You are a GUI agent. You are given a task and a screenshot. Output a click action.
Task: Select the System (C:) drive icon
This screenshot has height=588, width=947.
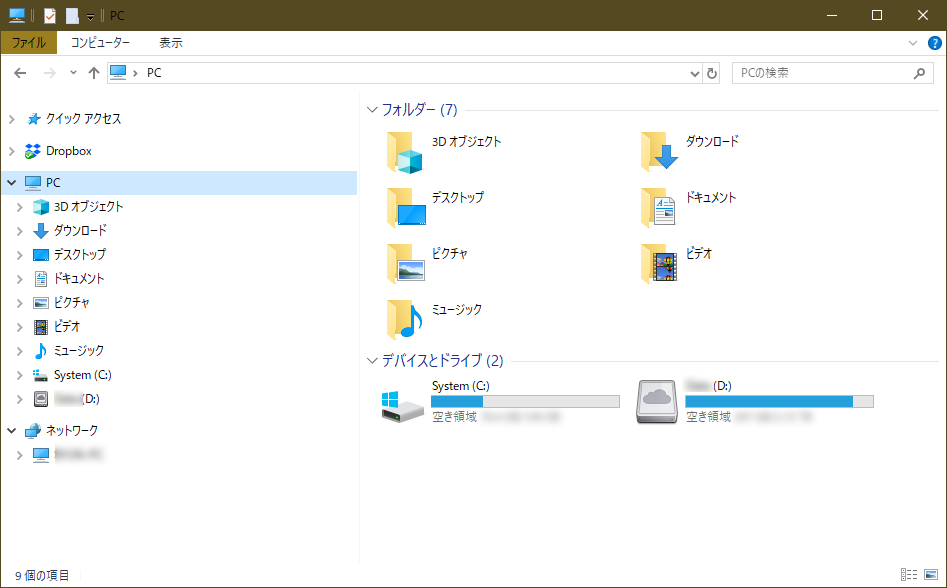(403, 404)
